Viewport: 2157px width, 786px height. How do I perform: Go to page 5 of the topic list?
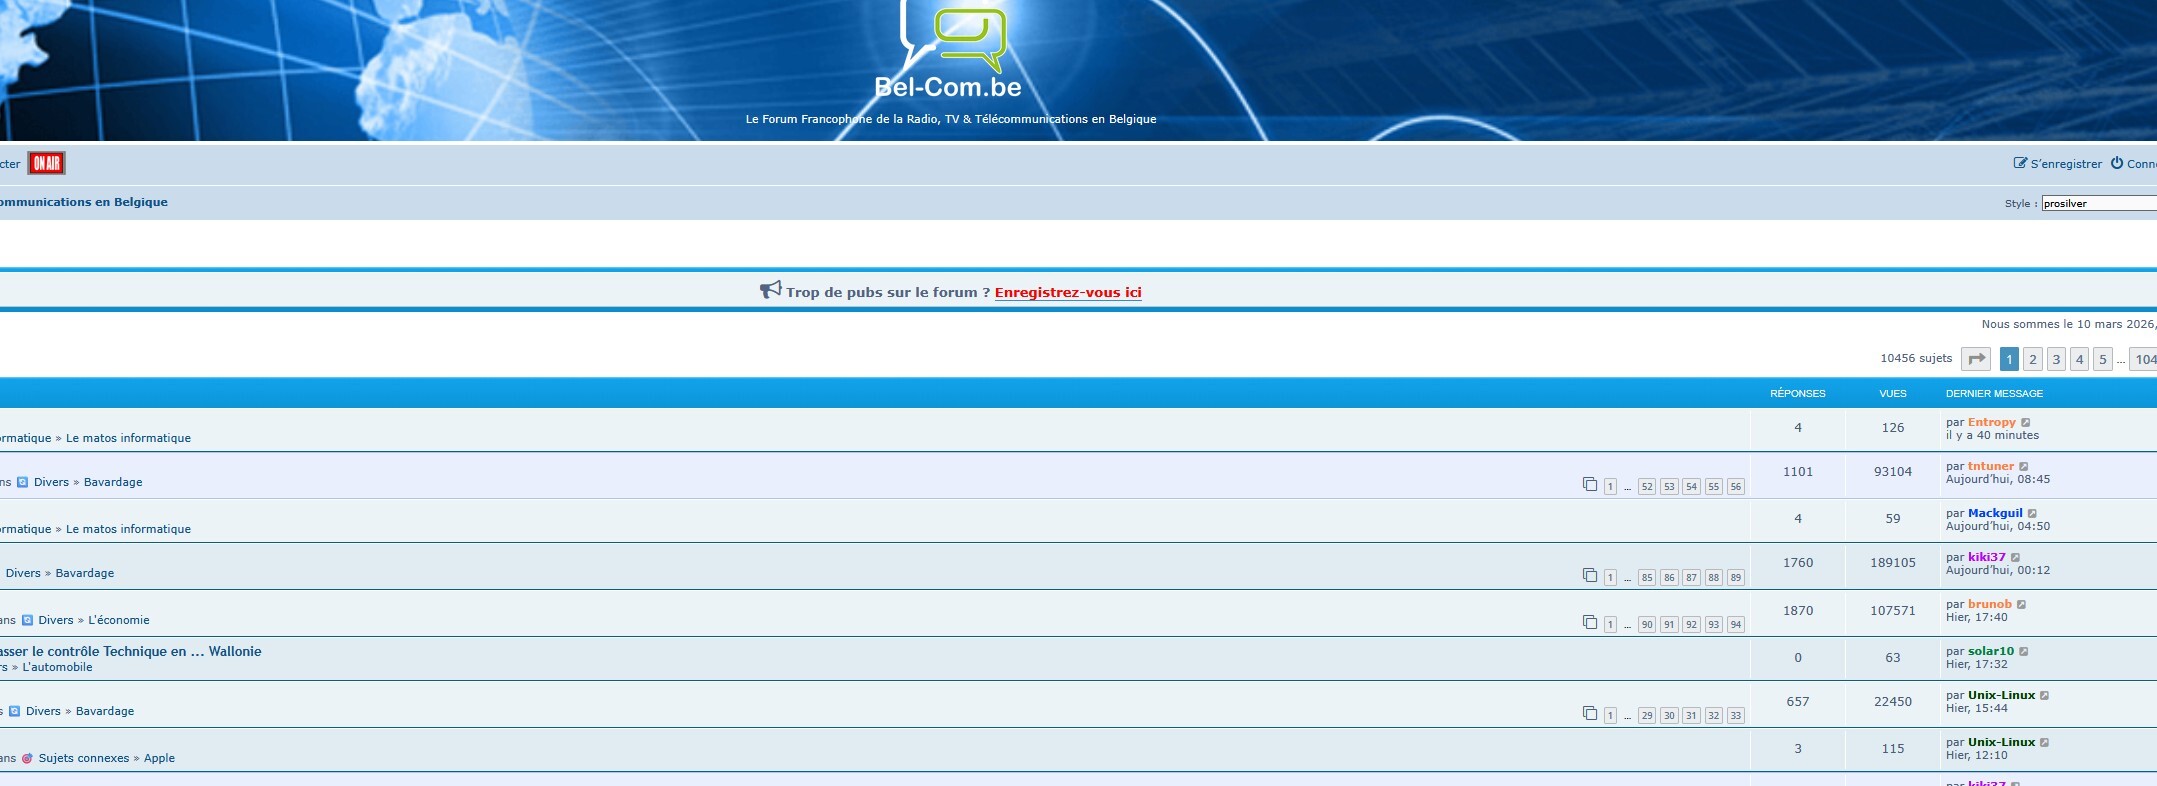2102,359
